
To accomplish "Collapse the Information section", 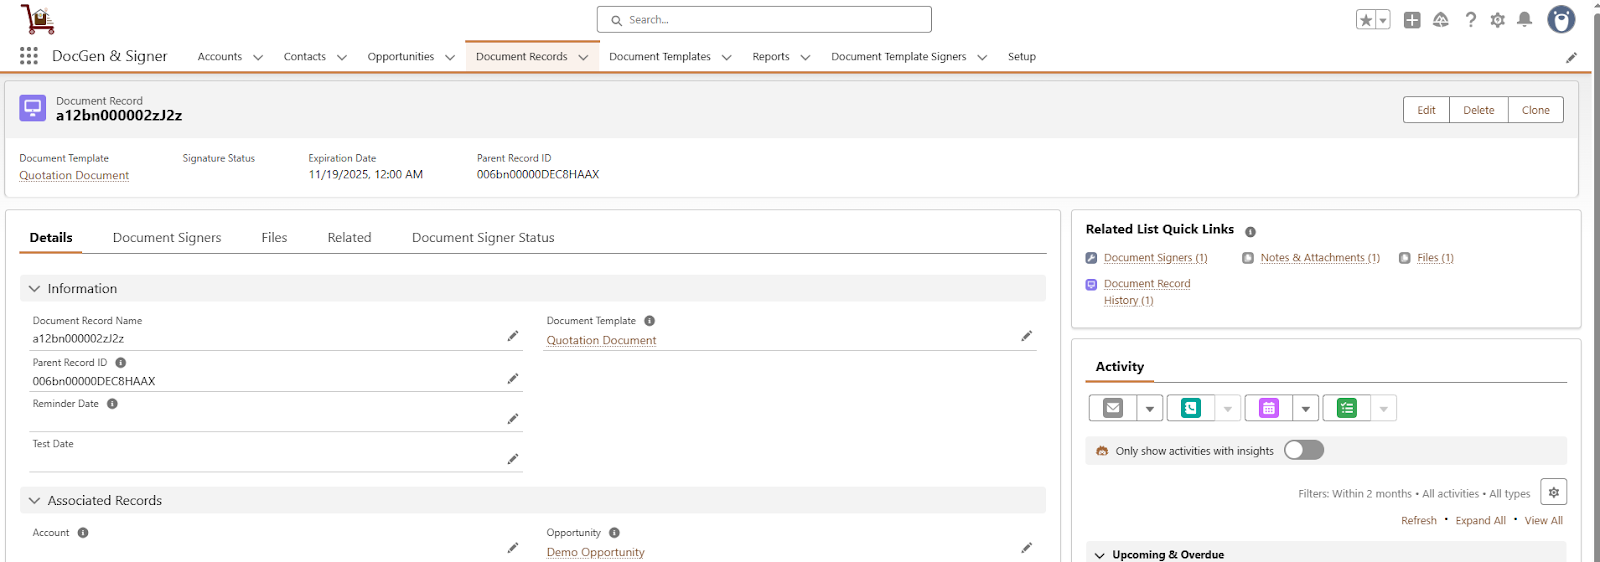I will pyautogui.click(x=35, y=289).
